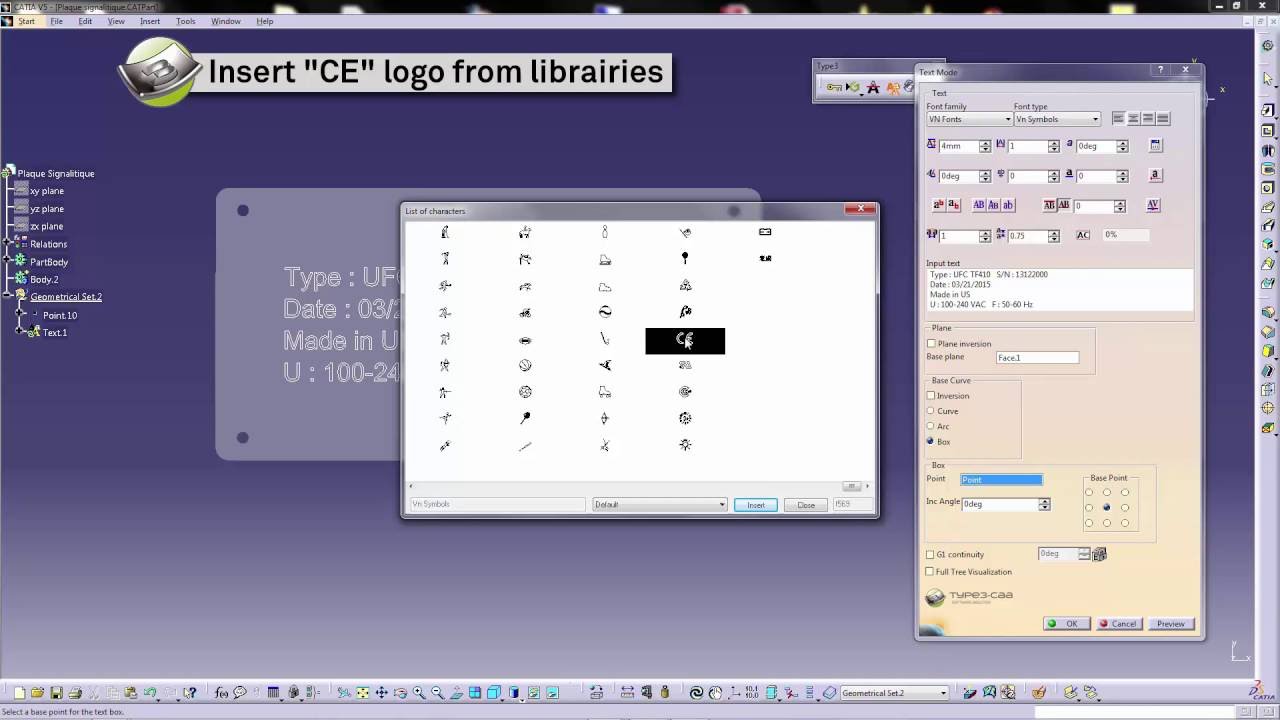Click the key icon in Type3 toolbar
This screenshot has height=720, width=1280.
833,87
